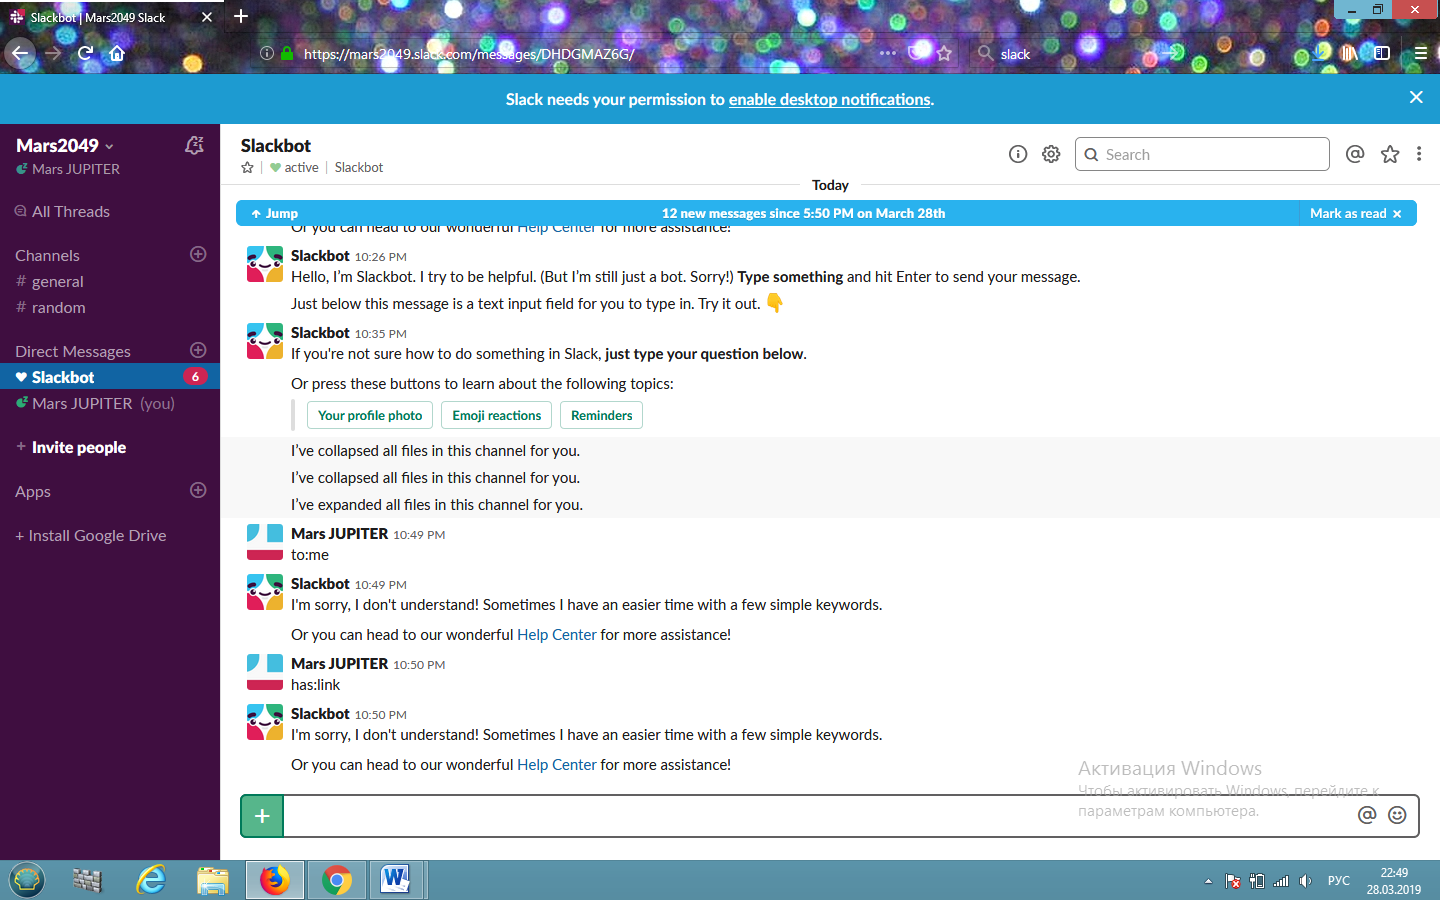Open Help Center link in 10:49 PM reply
Screen dimensions: 1440x900
pyautogui.click(x=557, y=635)
